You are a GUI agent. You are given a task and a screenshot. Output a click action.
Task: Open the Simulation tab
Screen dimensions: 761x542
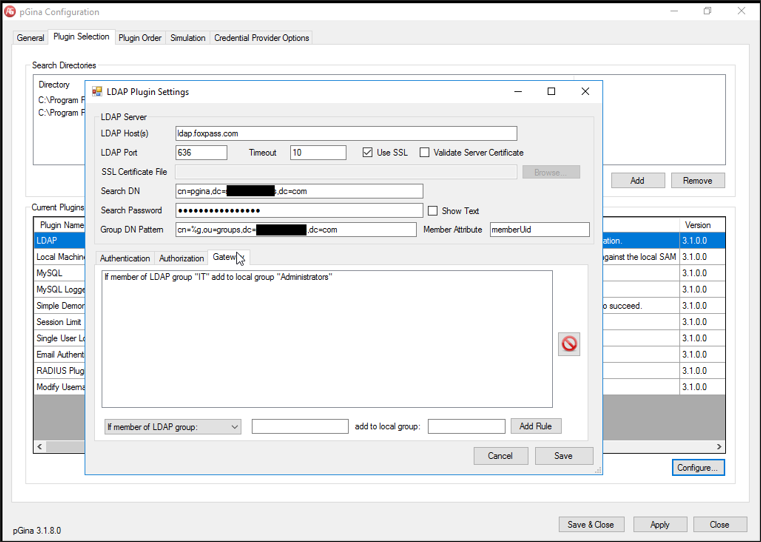pos(187,38)
